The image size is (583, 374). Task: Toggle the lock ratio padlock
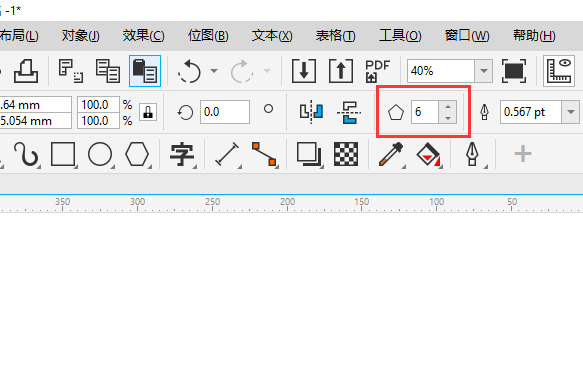pyautogui.click(x=148, y=112)
